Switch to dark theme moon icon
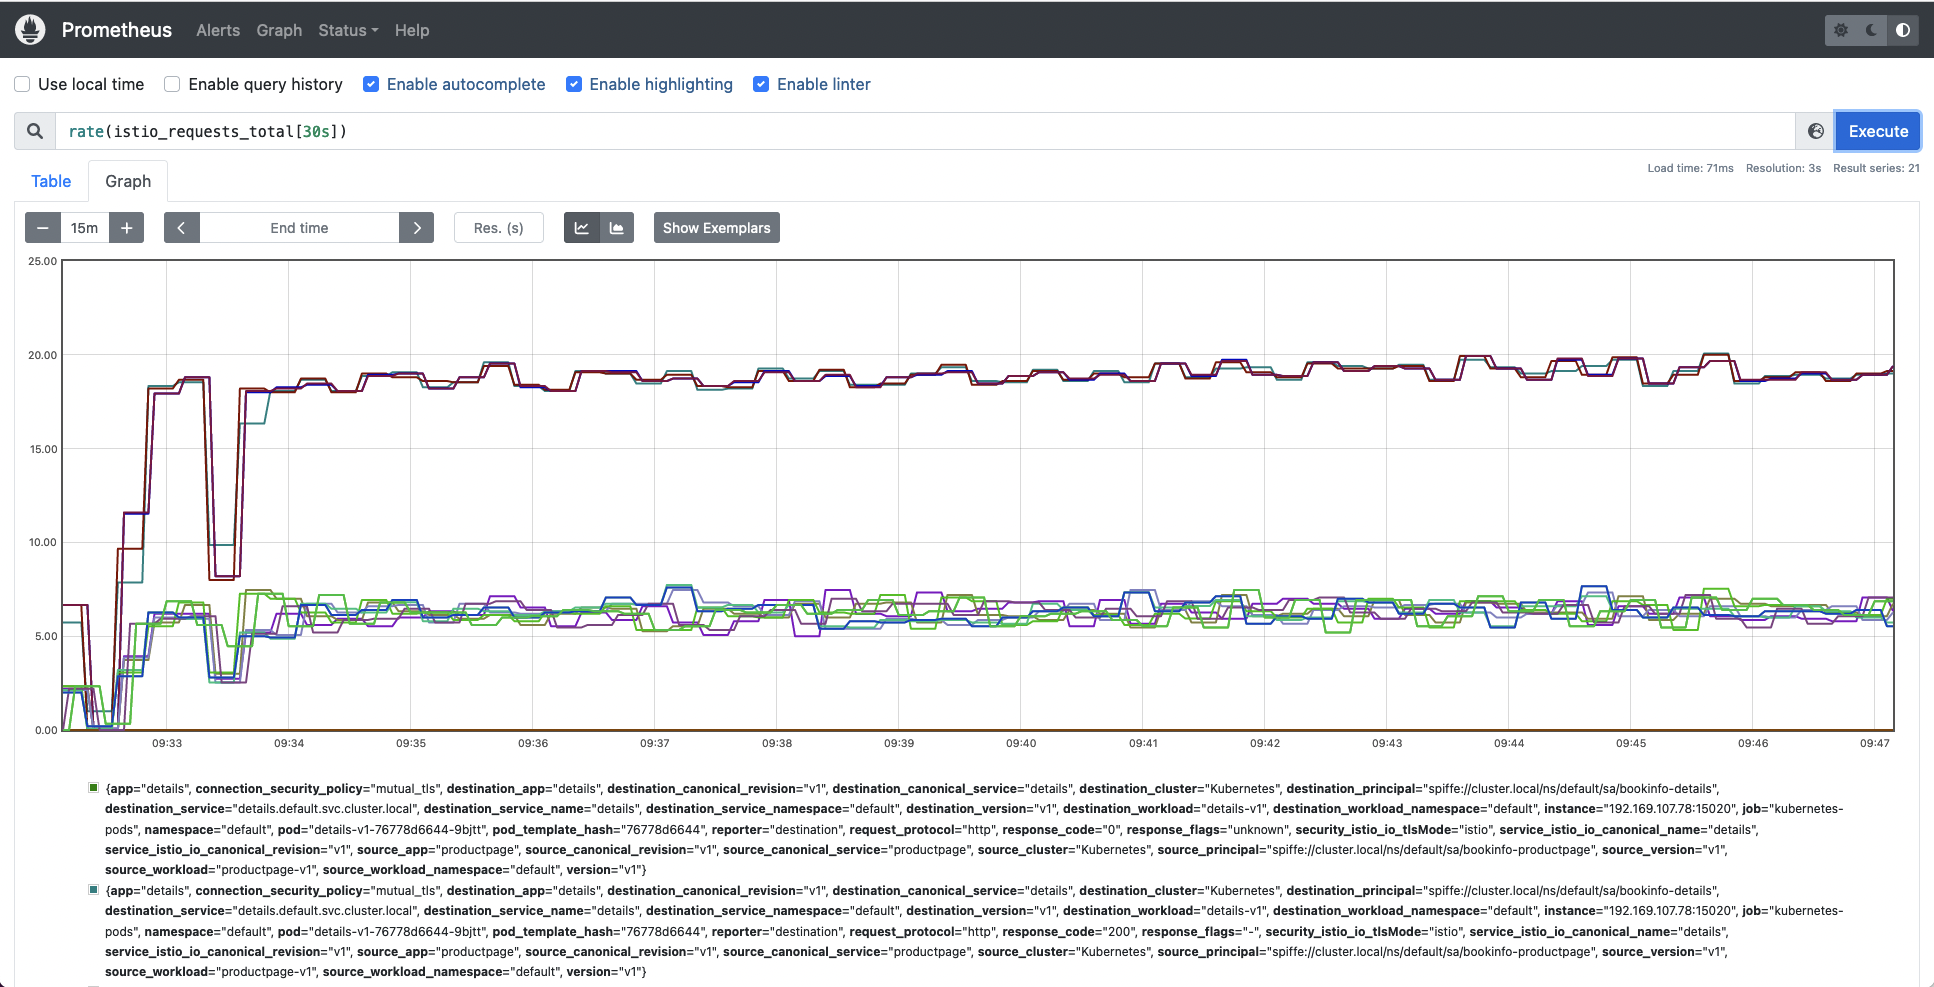The width and height of the screenshot is (1934, 987). click(1872, 30)
